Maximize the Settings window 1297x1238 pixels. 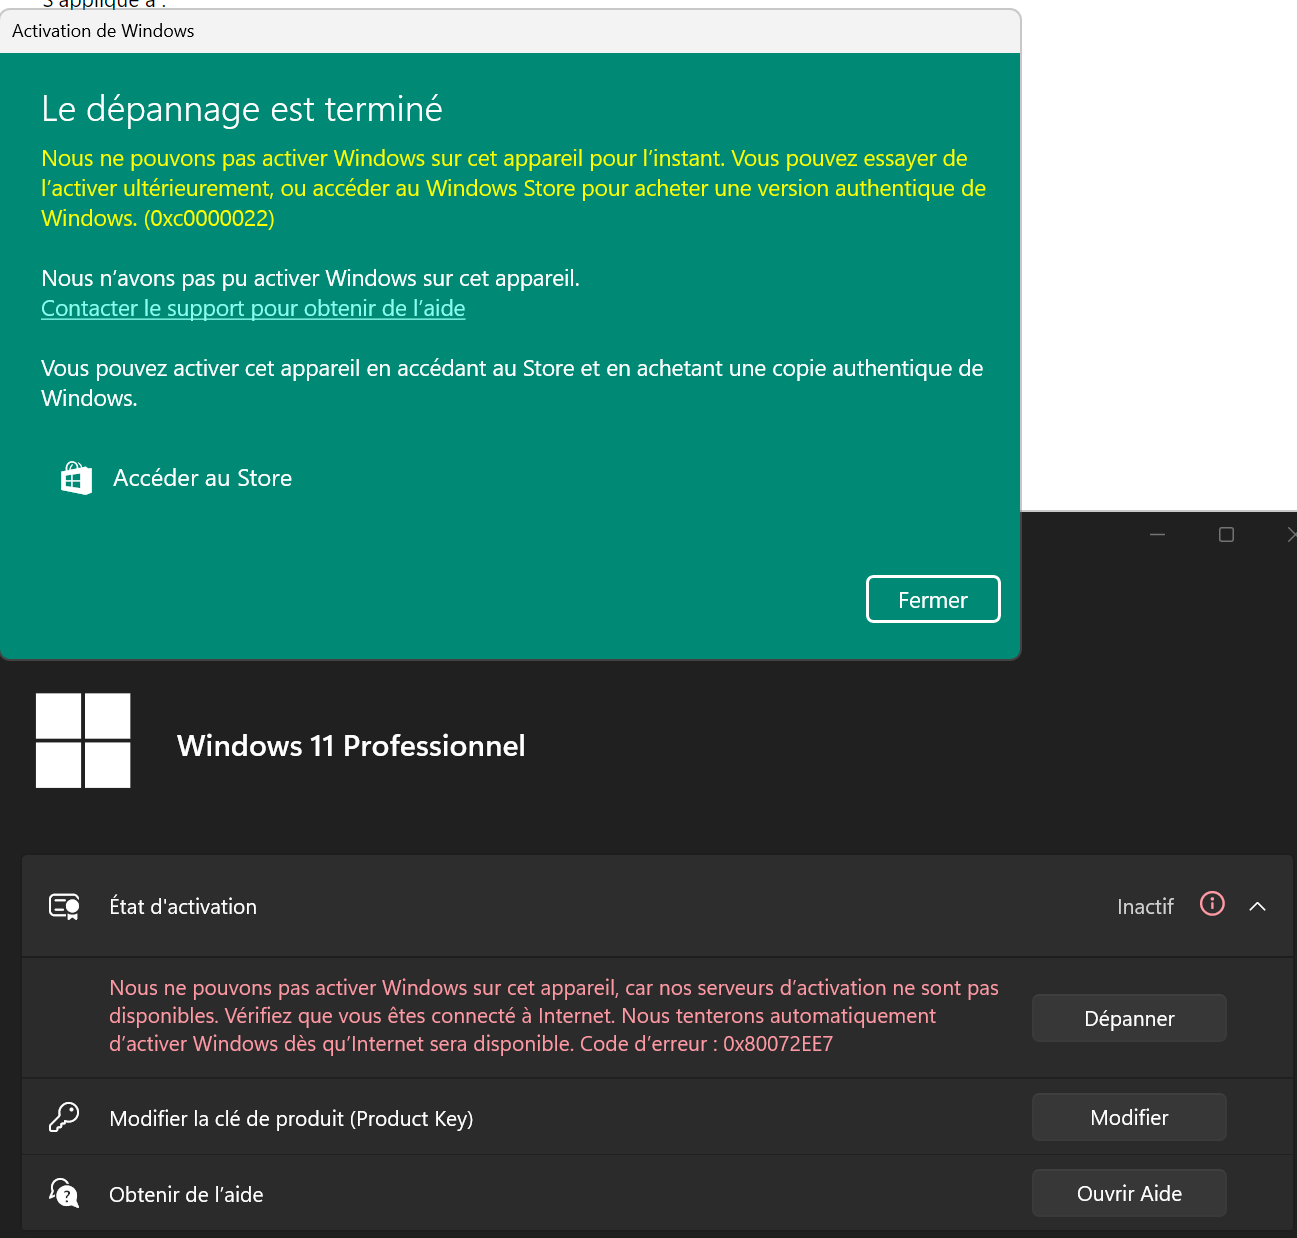point(1226,535)
